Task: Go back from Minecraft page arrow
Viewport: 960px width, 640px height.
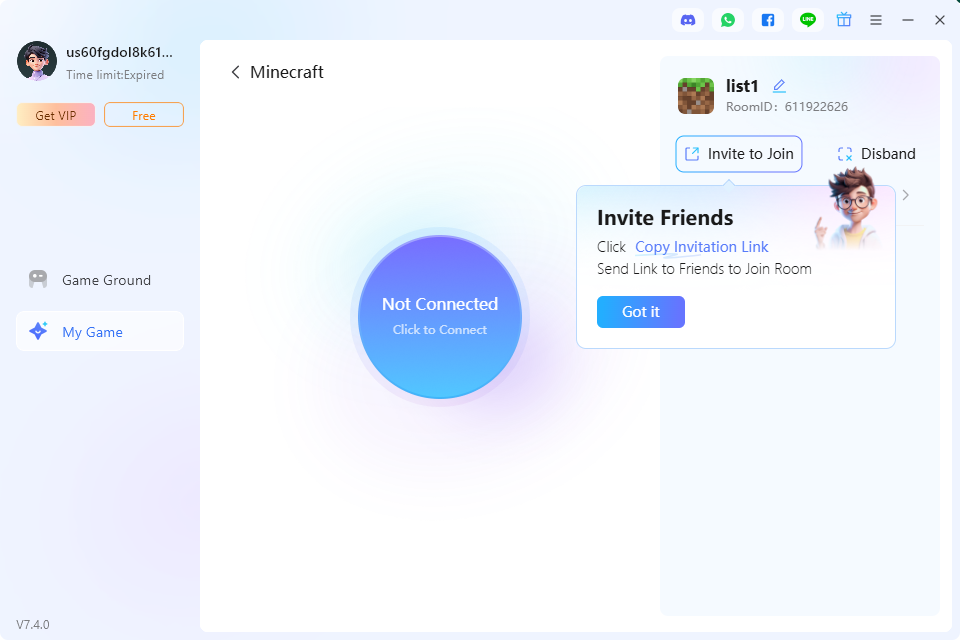Action: click(x=235, y=72)
